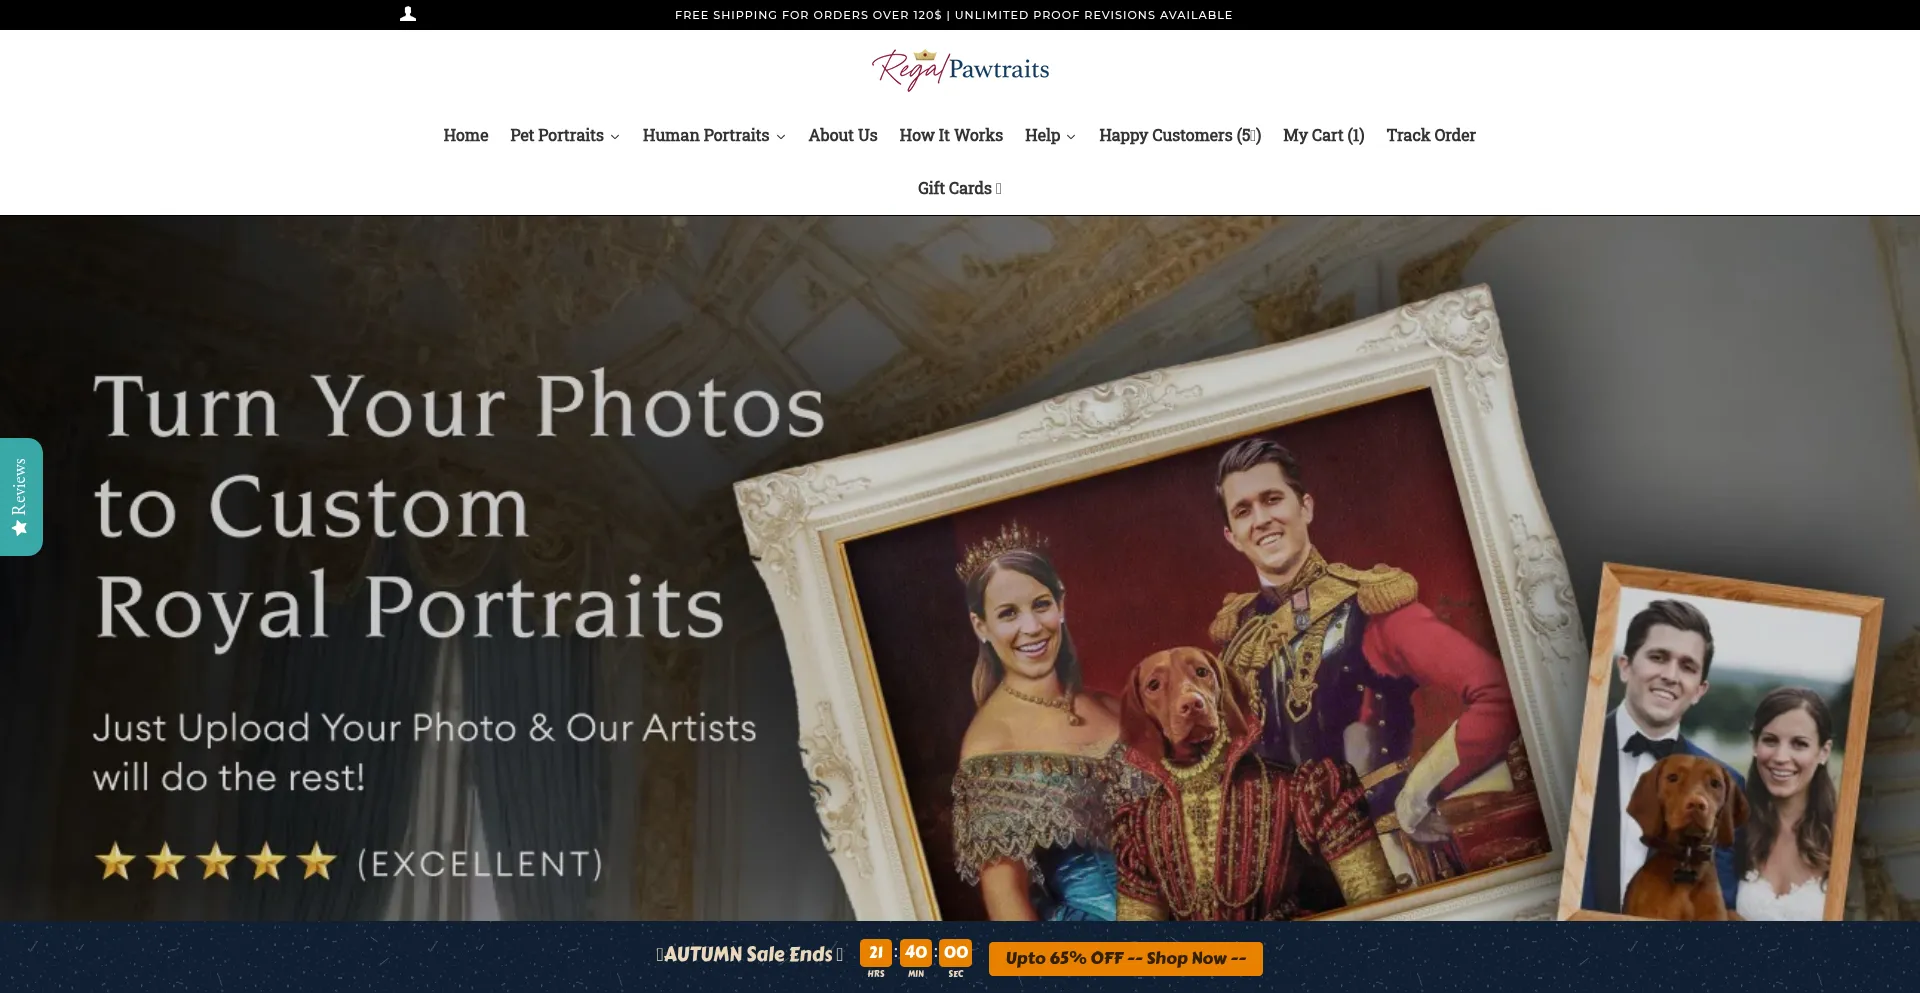Click the seconds countdown tile
Viewport: 1920px width, 993px height.
coord(956,953)
